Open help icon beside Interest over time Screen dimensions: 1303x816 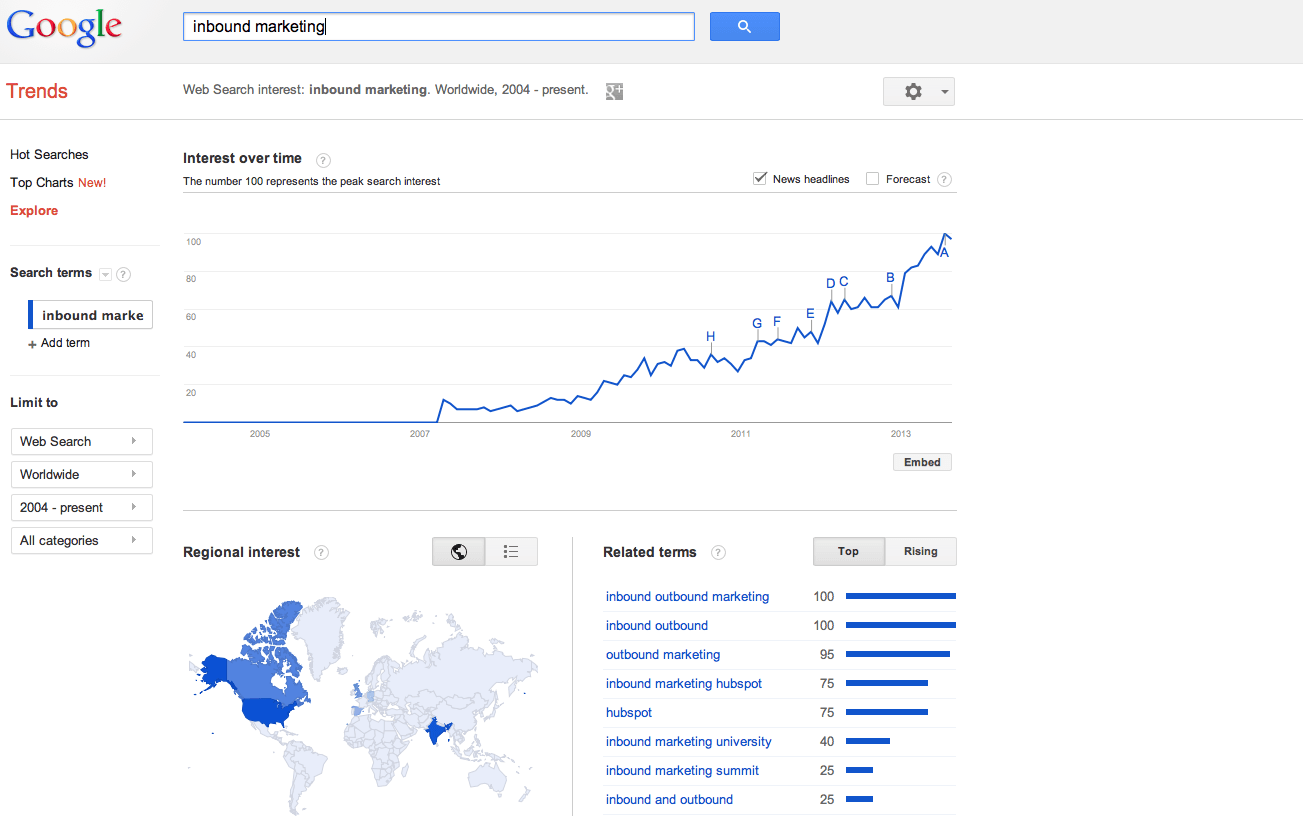[x=323, y=159]
